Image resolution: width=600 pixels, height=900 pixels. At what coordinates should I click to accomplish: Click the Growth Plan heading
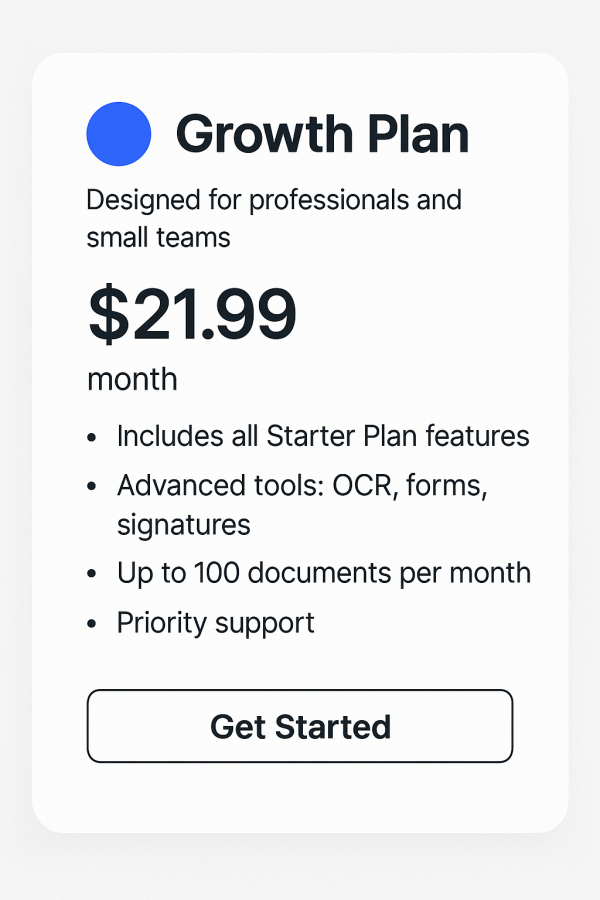[322, 134]
